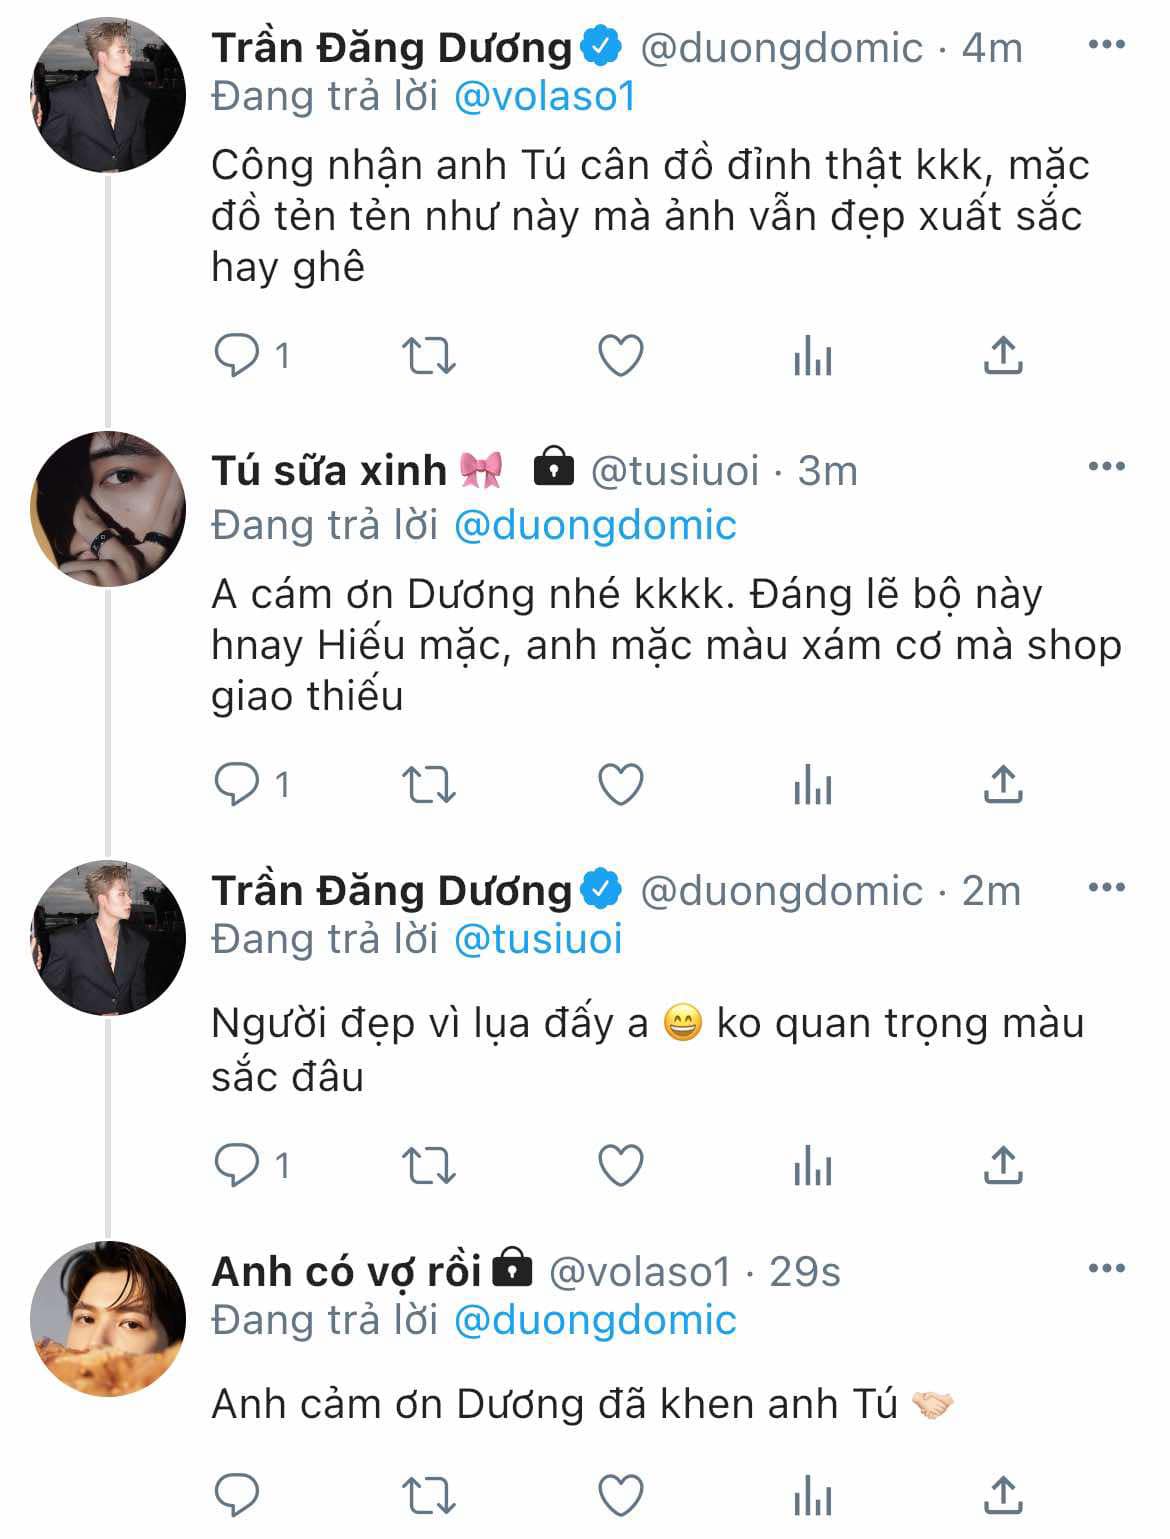
Task: Open Trần Đăng Dương profile name in first tweet
Action: (392, 47)
